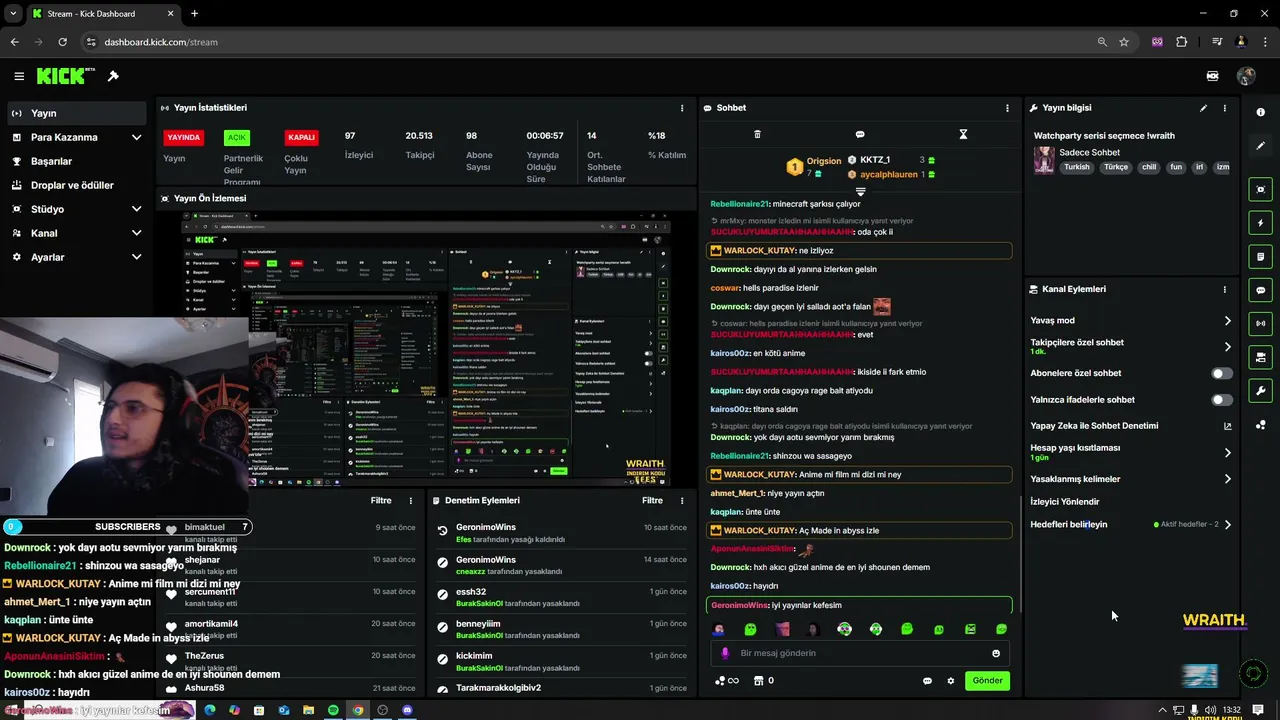This screenshot has width=1280, height=720.
Task: Click the browser address bar showing dashboard.kick.com/stream
Action: pyautogui.click(x=590, y=42)
